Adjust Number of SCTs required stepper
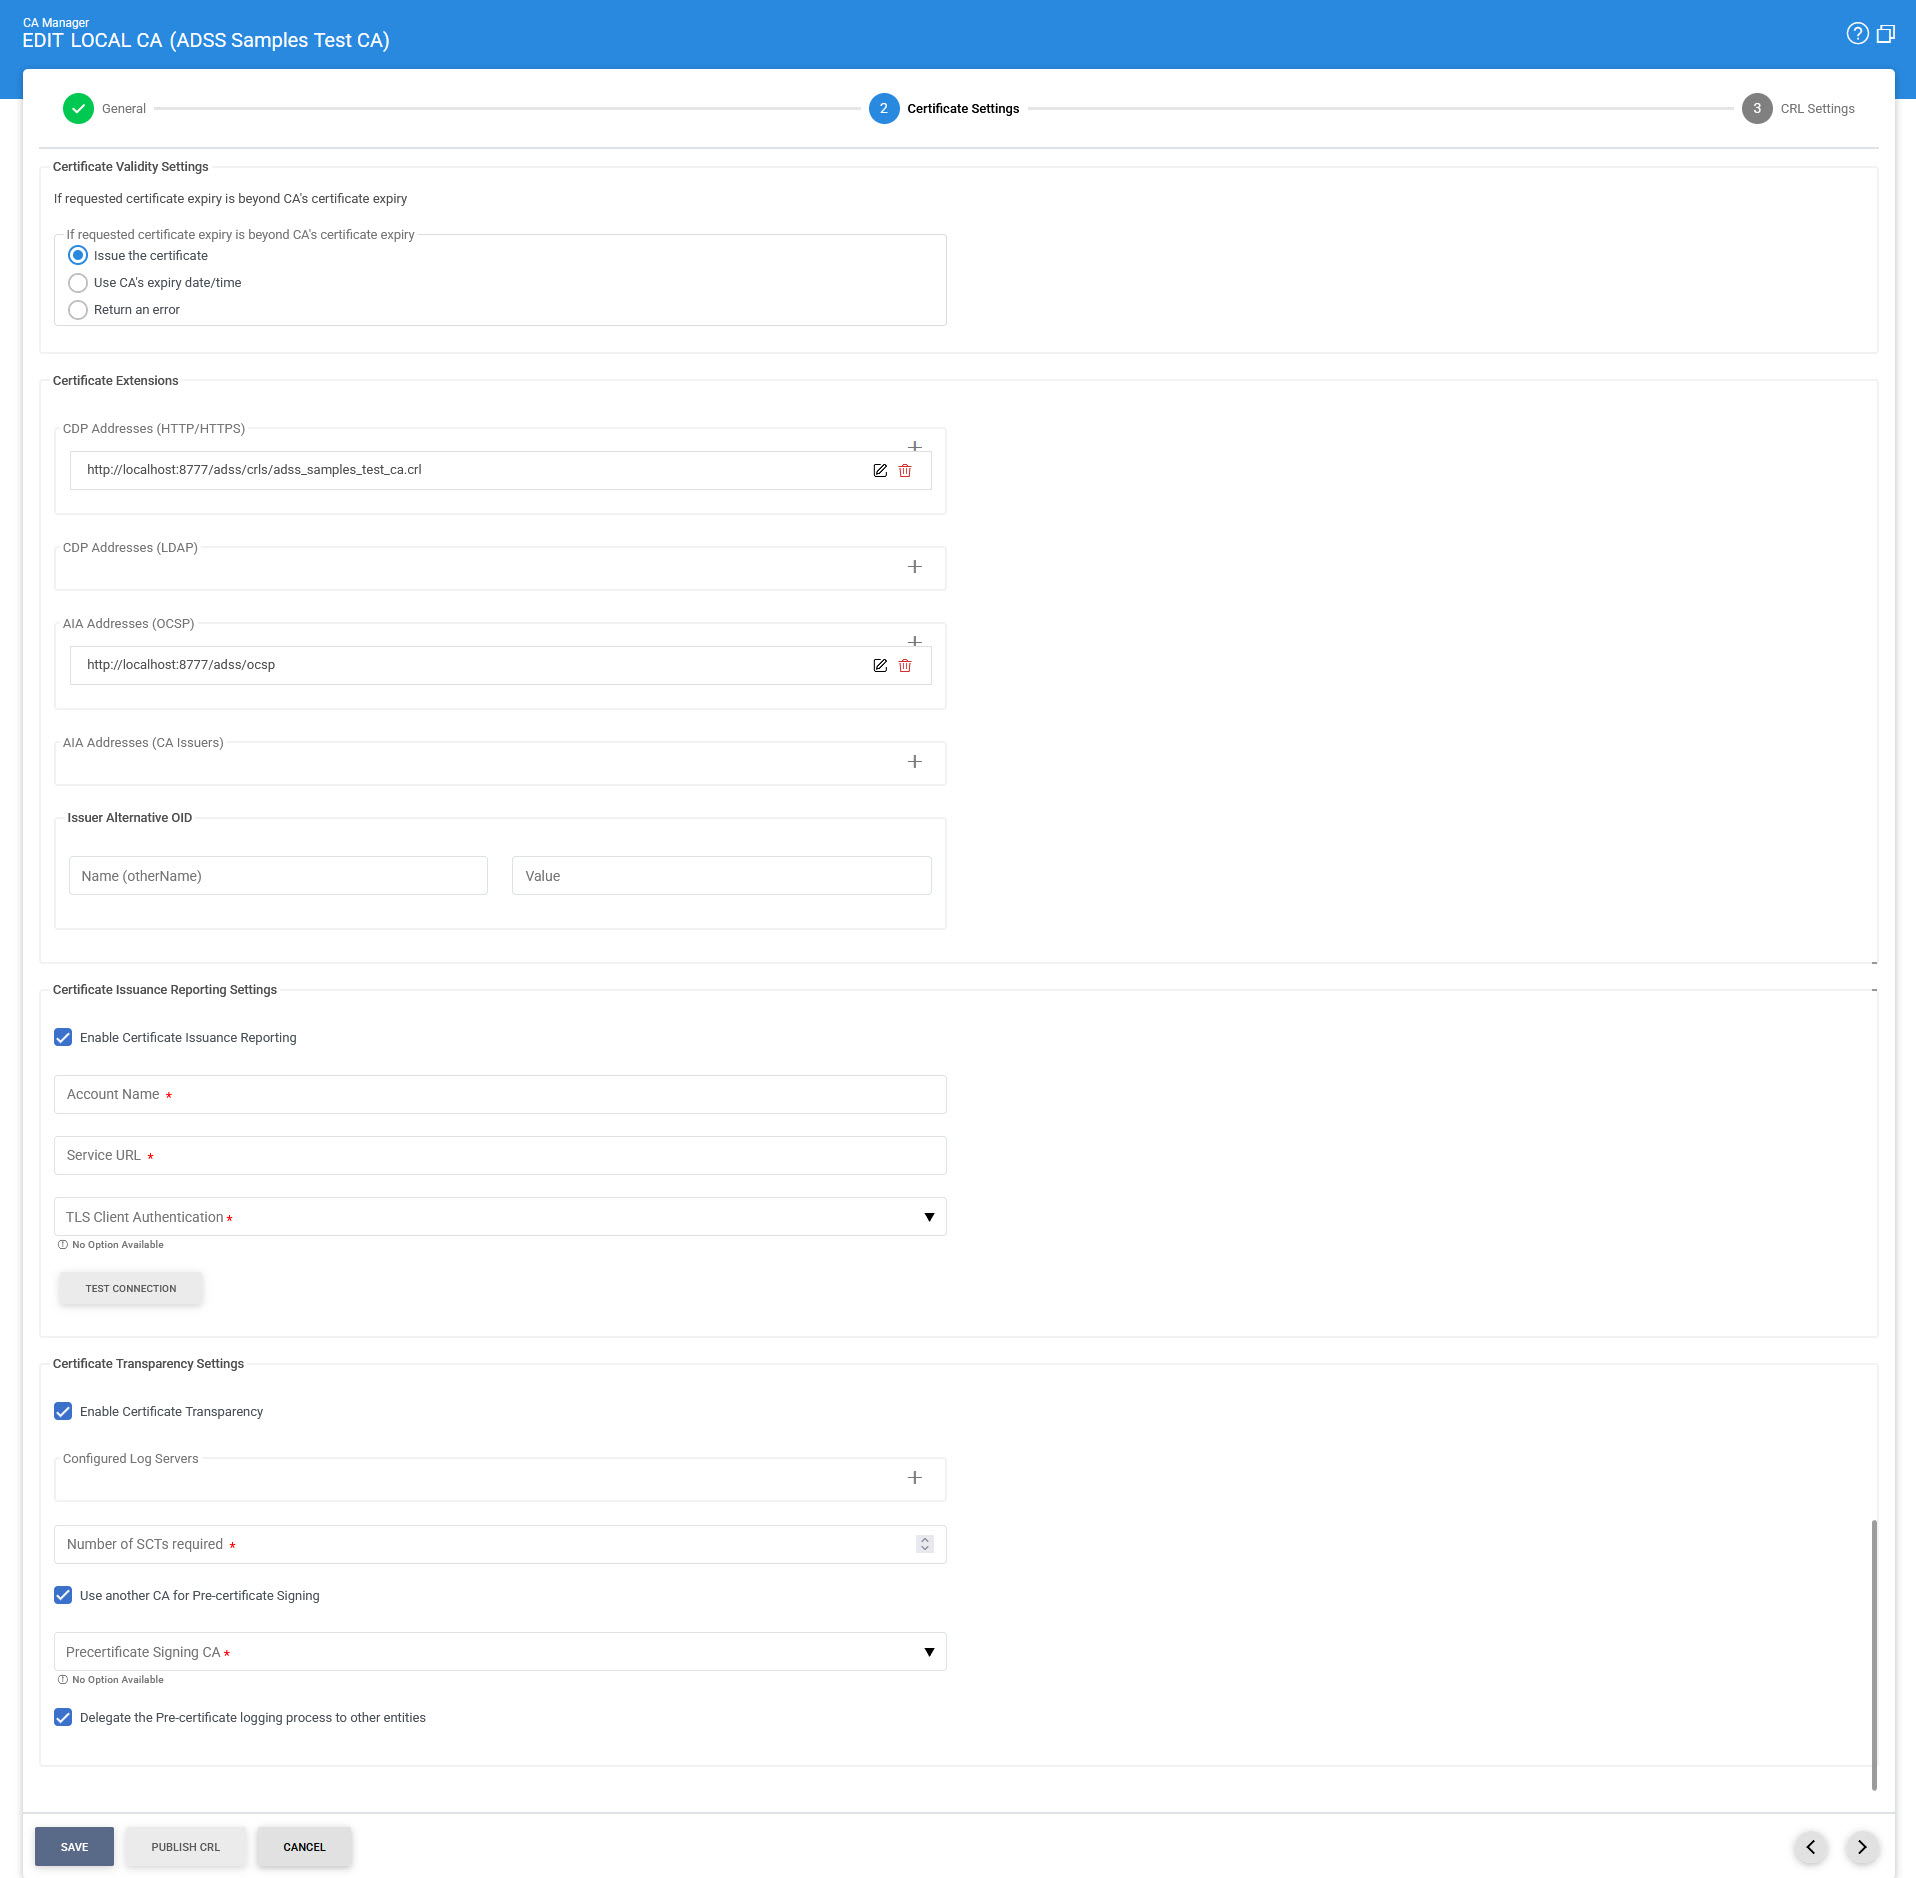 (925, 1544)
